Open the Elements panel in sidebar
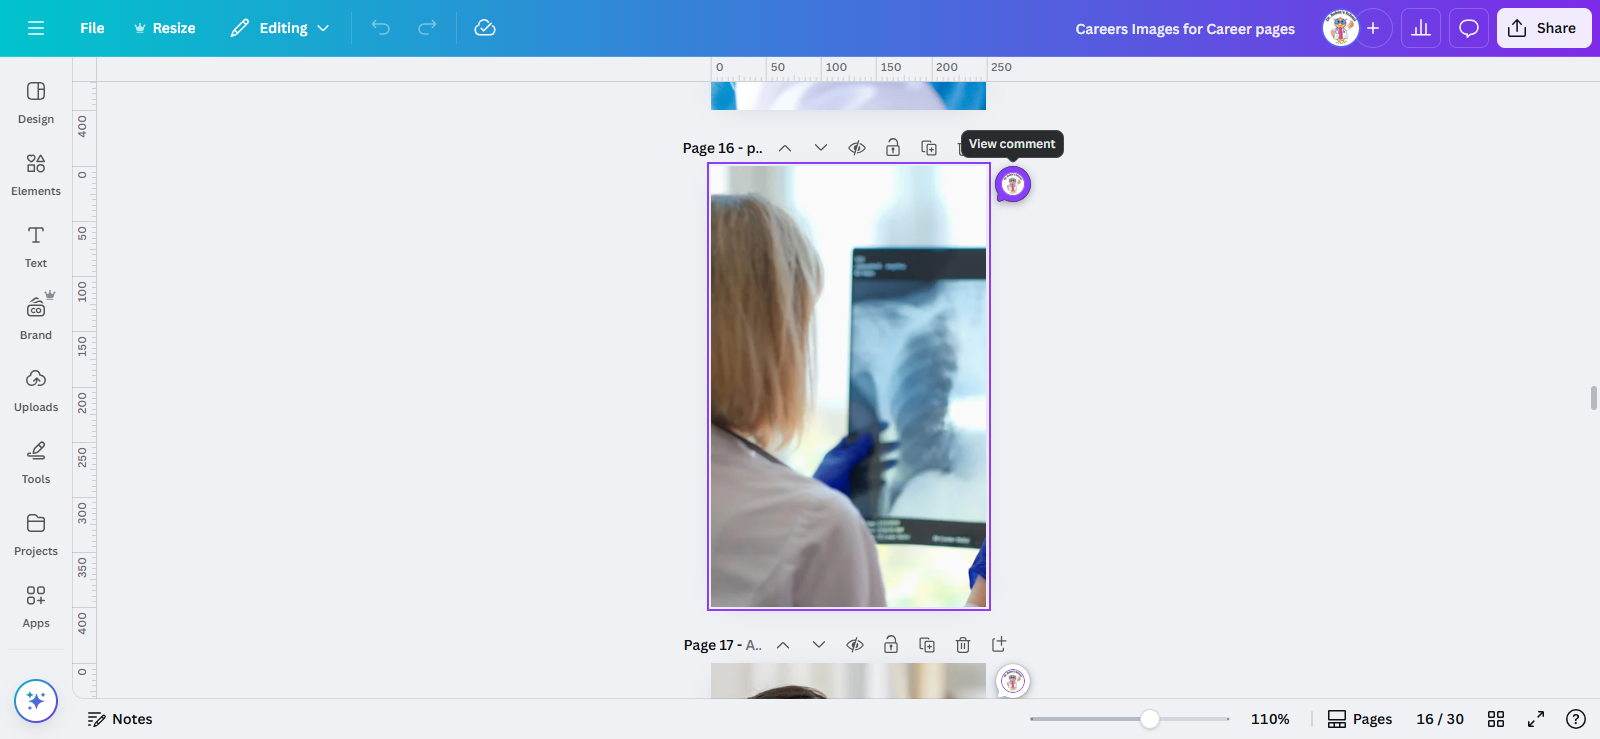The width and height of the screenshot is (1600, 739). (x=36, y=175)
